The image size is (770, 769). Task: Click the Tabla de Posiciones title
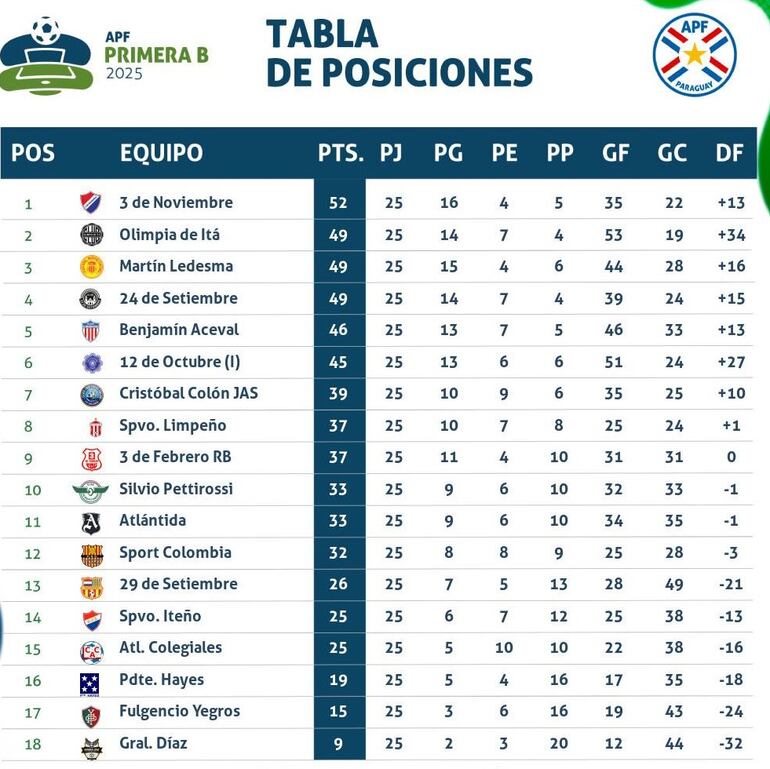point(398,54)
